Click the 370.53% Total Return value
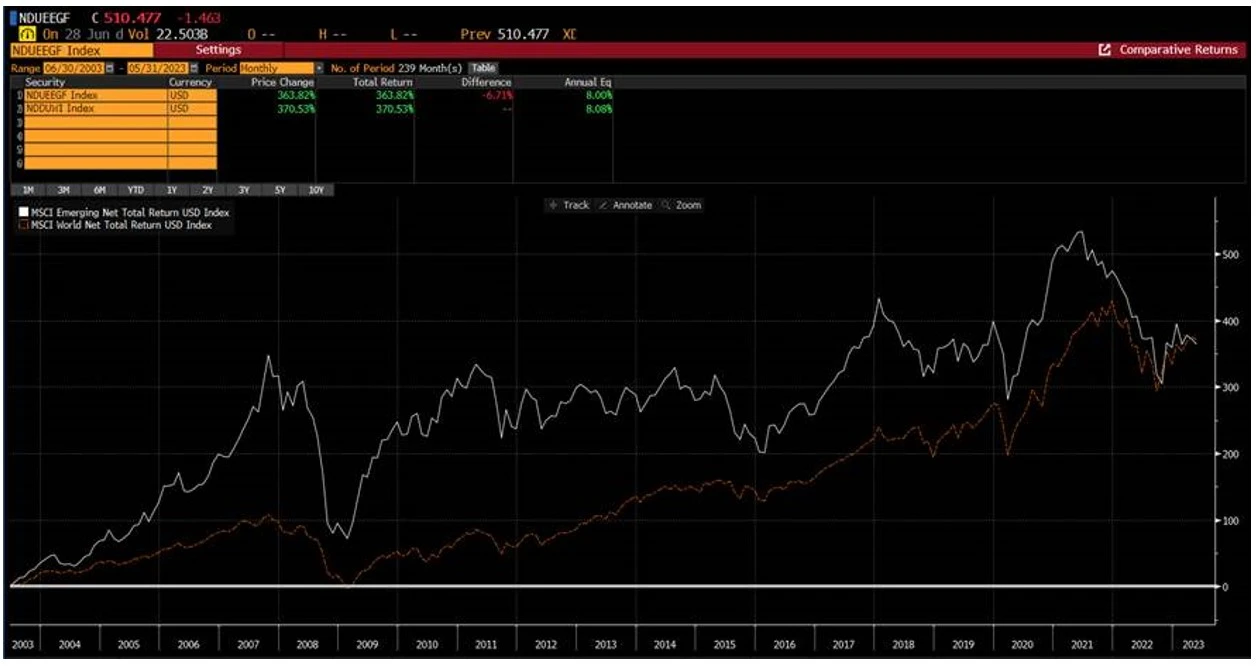This screenshot has height=666, width=1256. pos(395,108)
